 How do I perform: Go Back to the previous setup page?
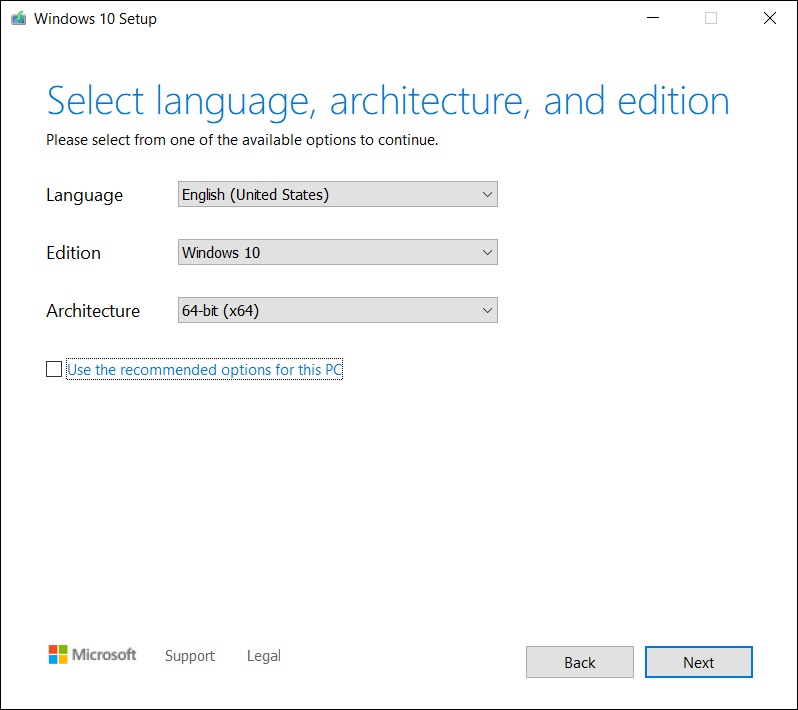click(580, 662)
